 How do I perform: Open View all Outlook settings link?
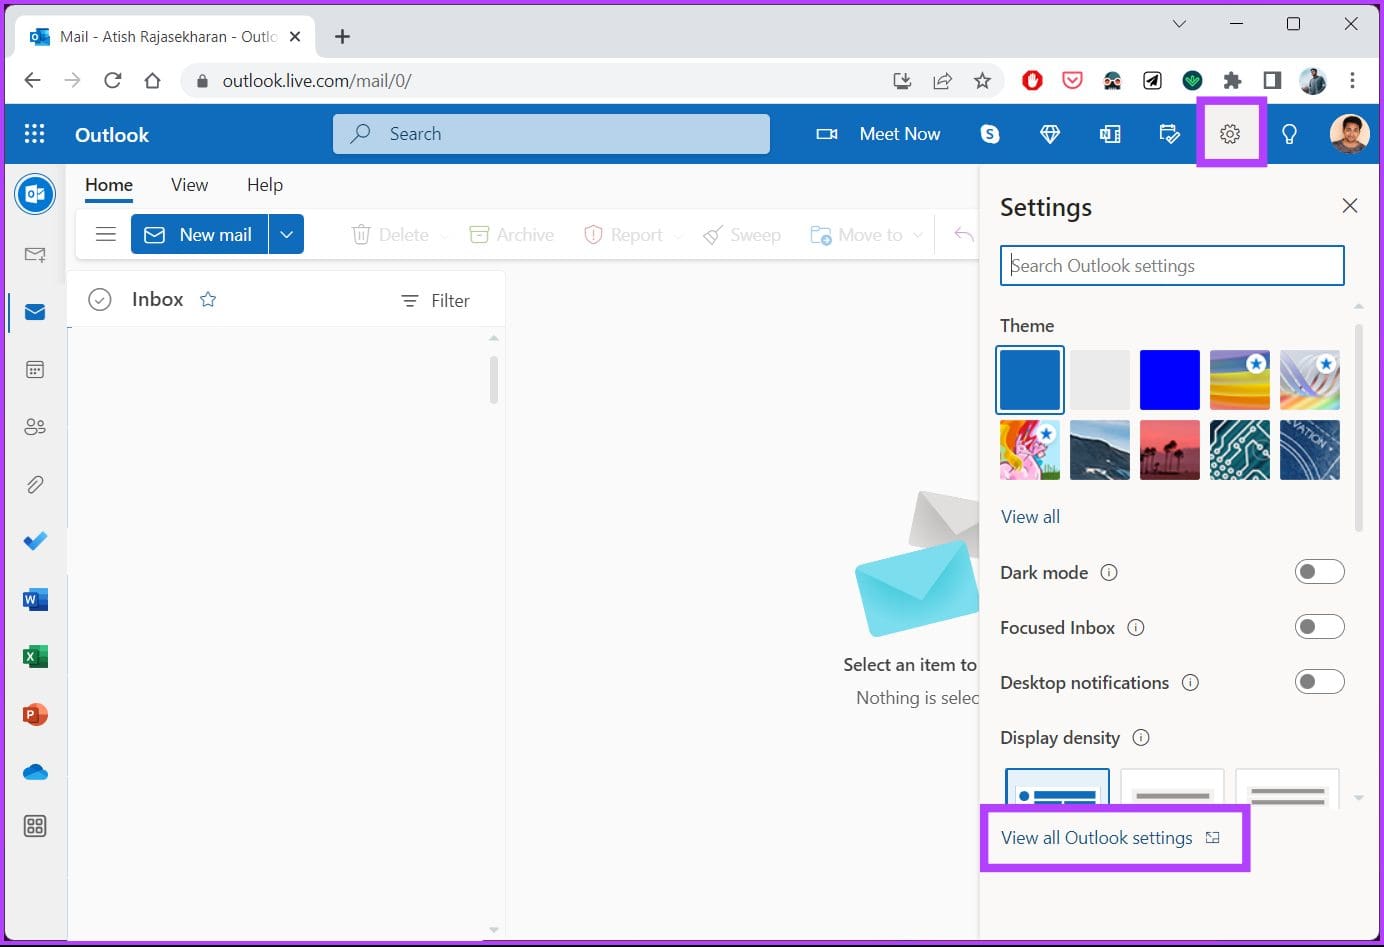[x=1110, y=838]
